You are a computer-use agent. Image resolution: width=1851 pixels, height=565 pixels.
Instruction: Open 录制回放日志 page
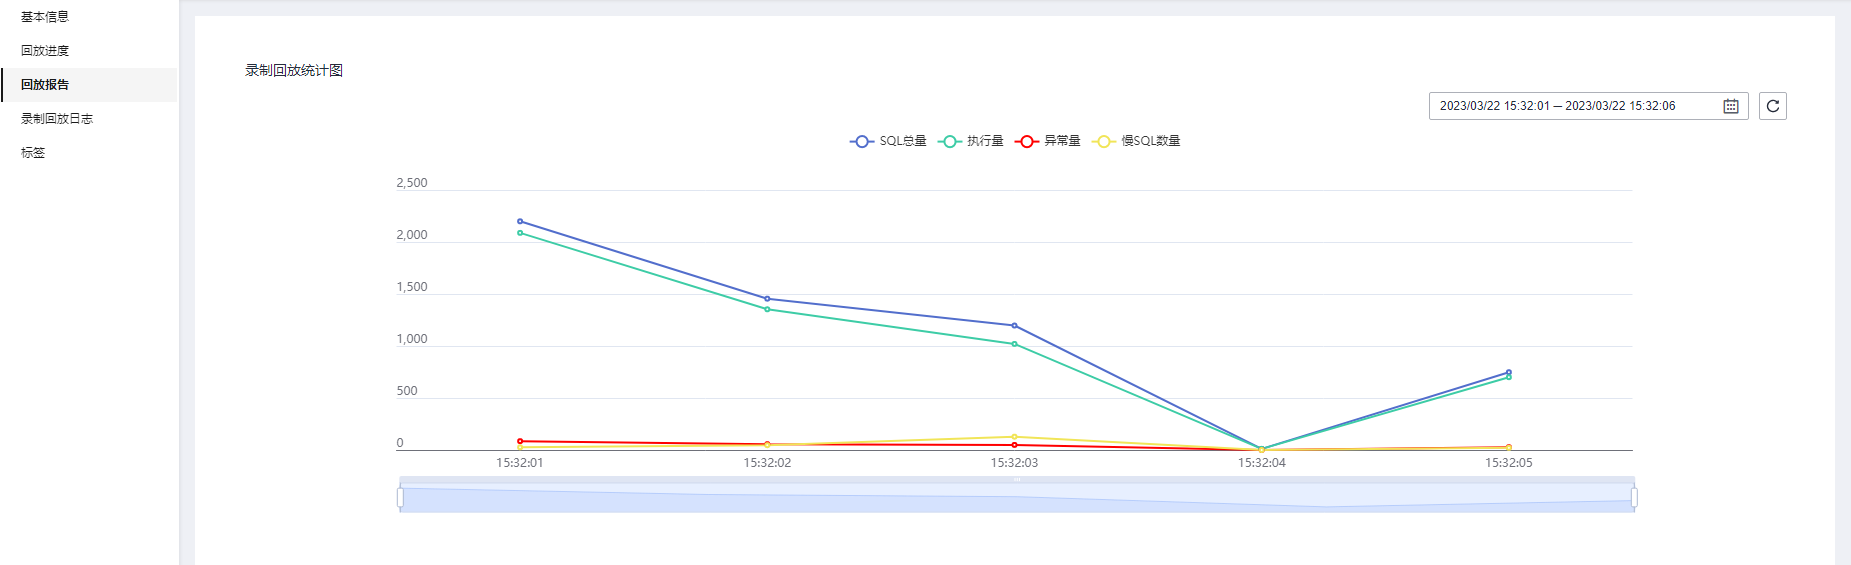tap(57, 119)
